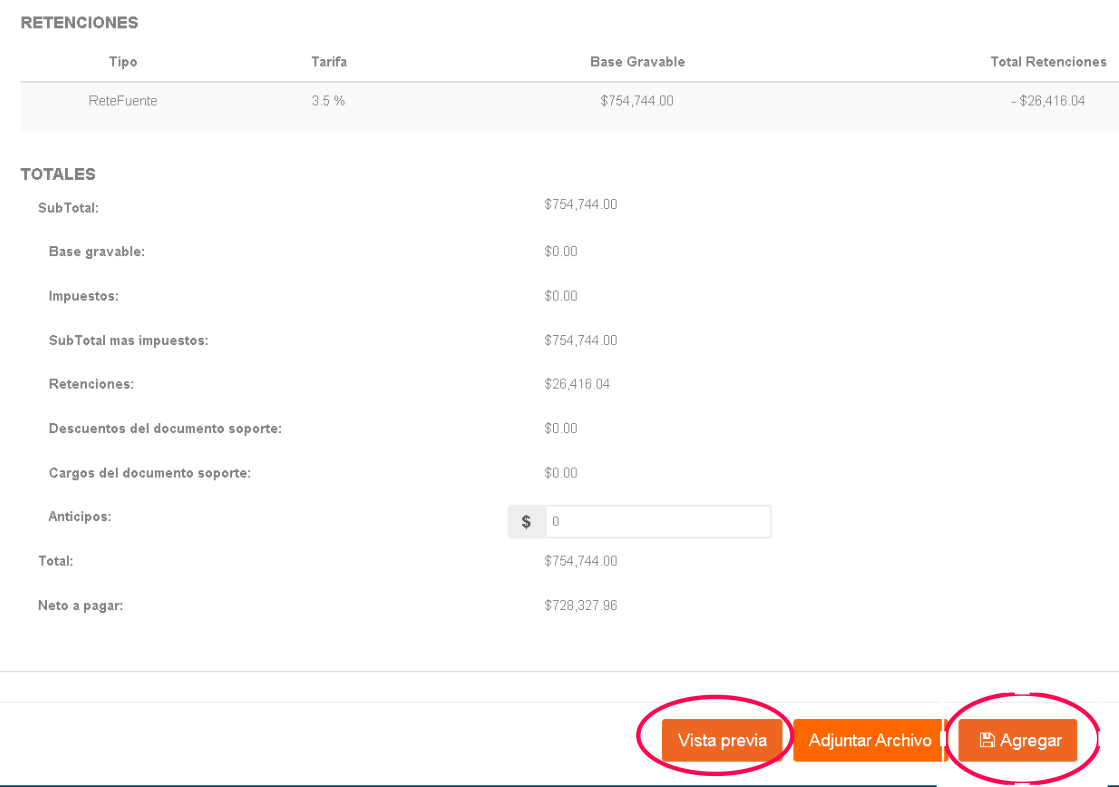Click the Impuestos $0.00 value
Viewport: 1119px width, 787px height.
[560, 295]
